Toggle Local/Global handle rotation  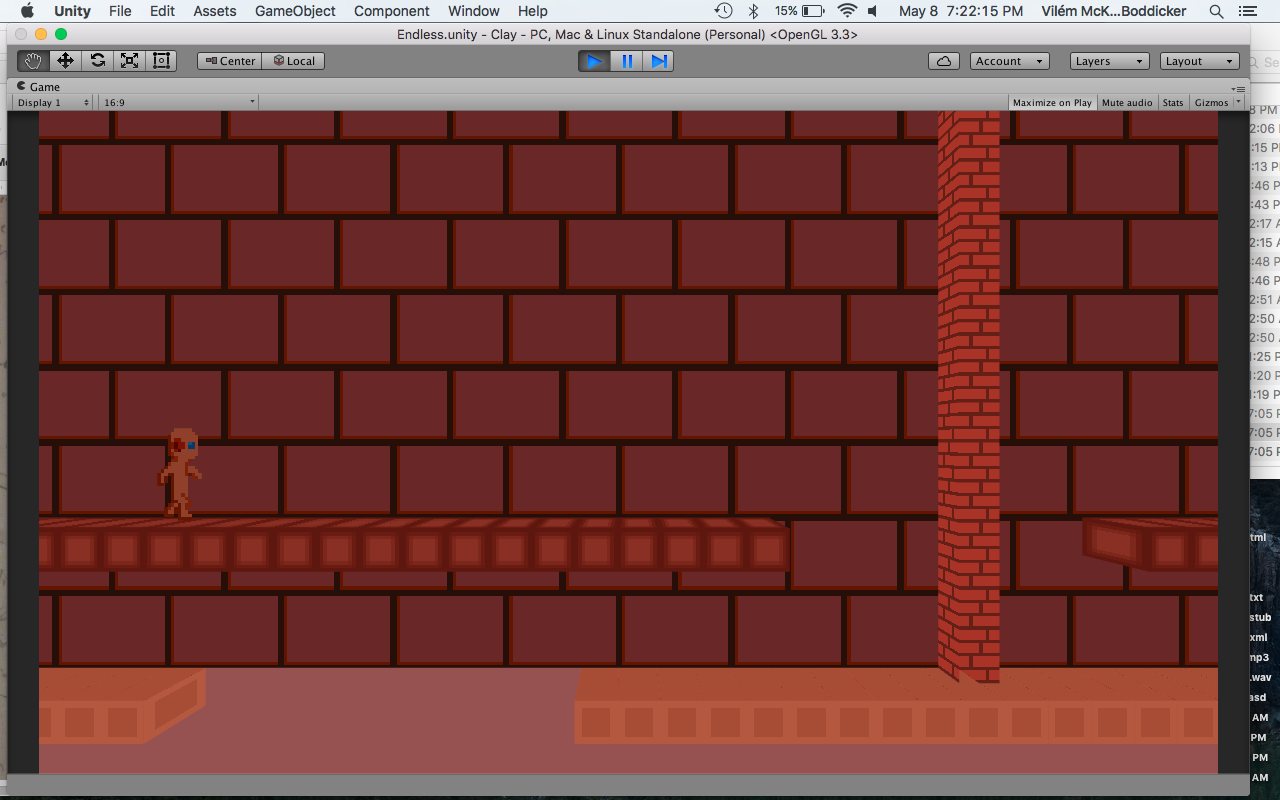pos(293,61)
